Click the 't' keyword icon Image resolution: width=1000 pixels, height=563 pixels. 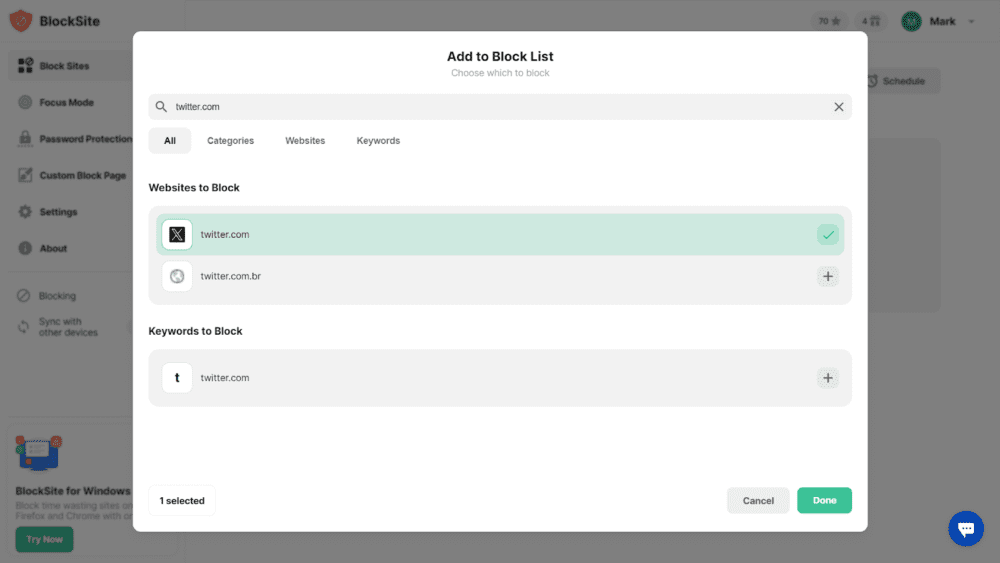pyautogui.click(x=177, y=378)
